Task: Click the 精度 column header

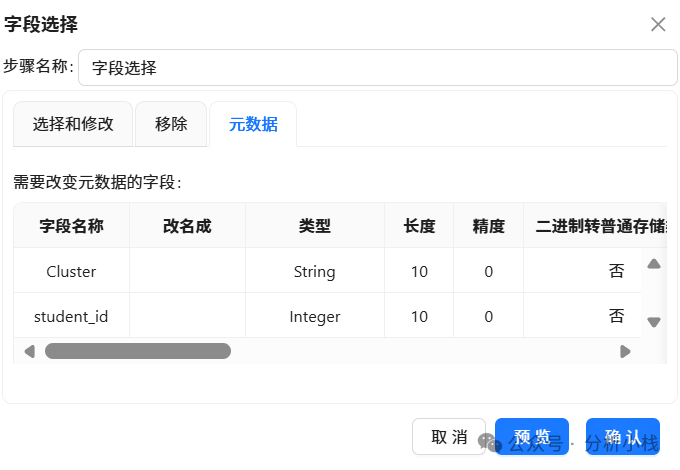Action: coord(488,225)
